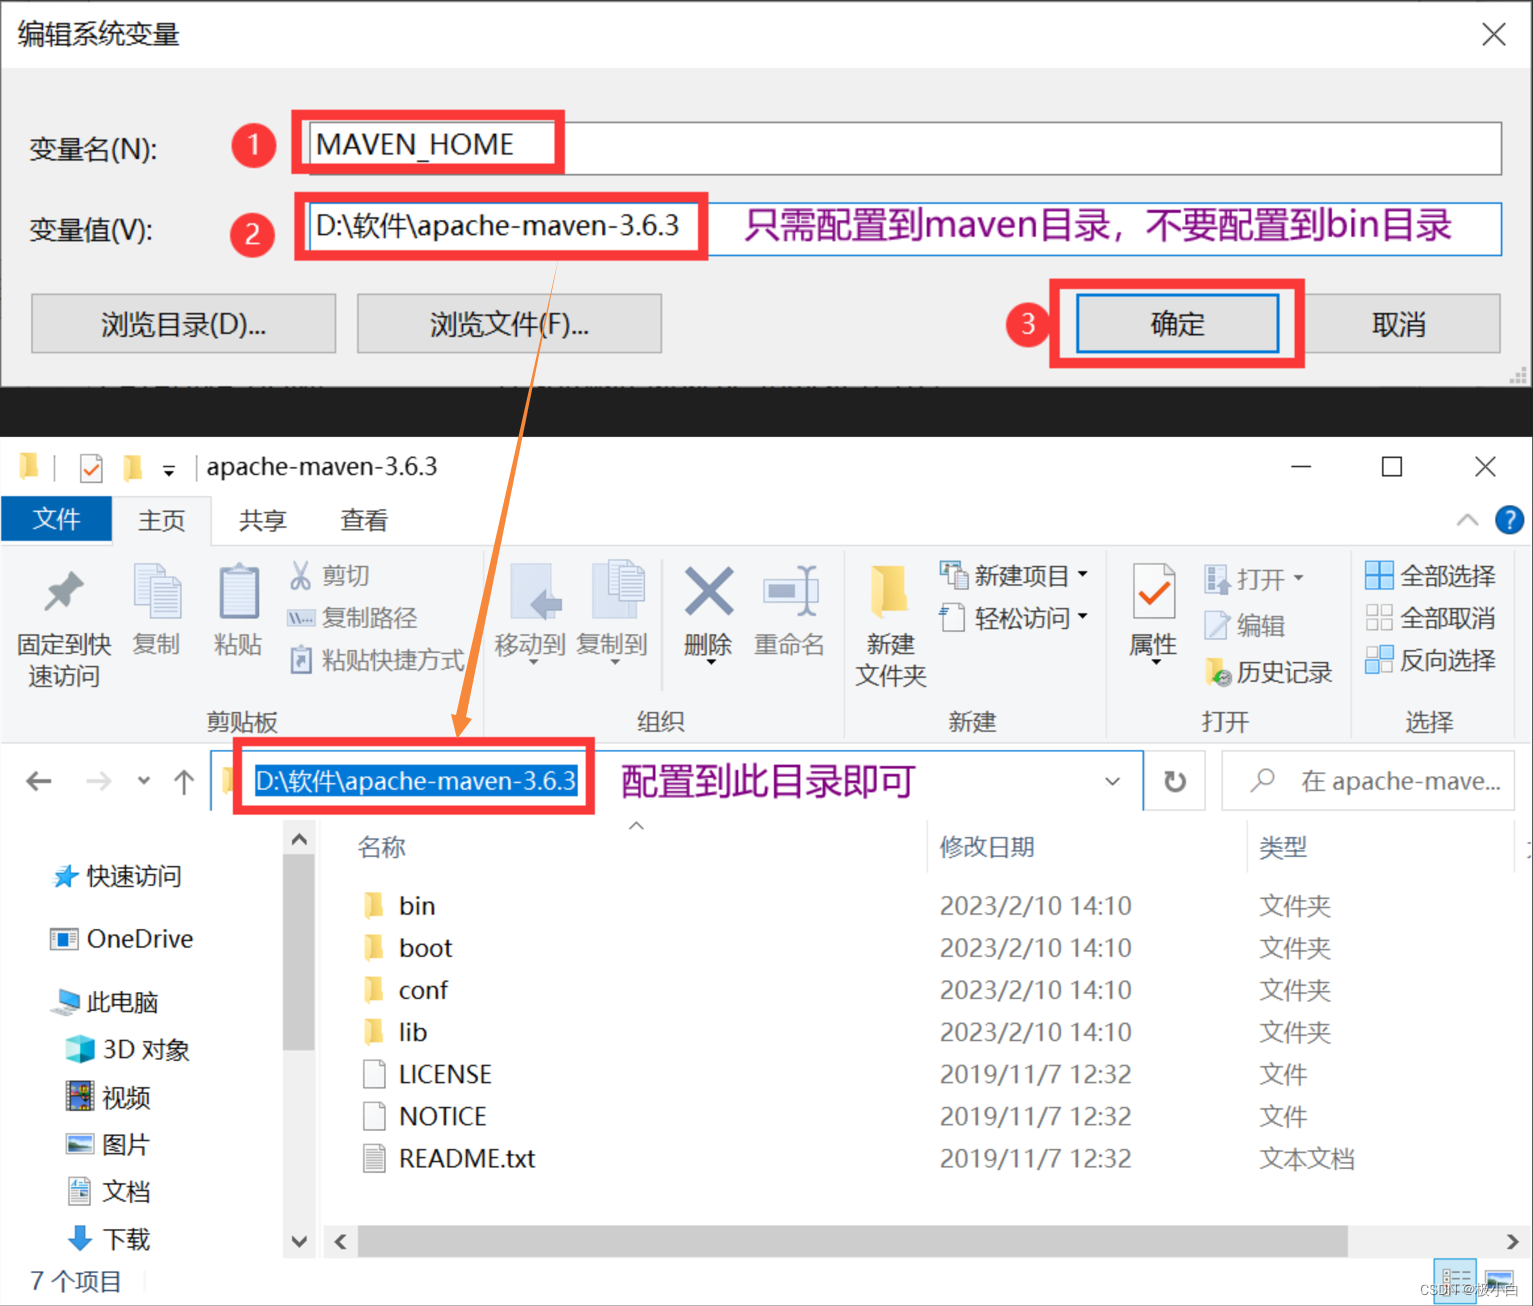Switch to the Home (主页) tab
The width and height of the screenshot is (1533, 1306).
point(162,520)
